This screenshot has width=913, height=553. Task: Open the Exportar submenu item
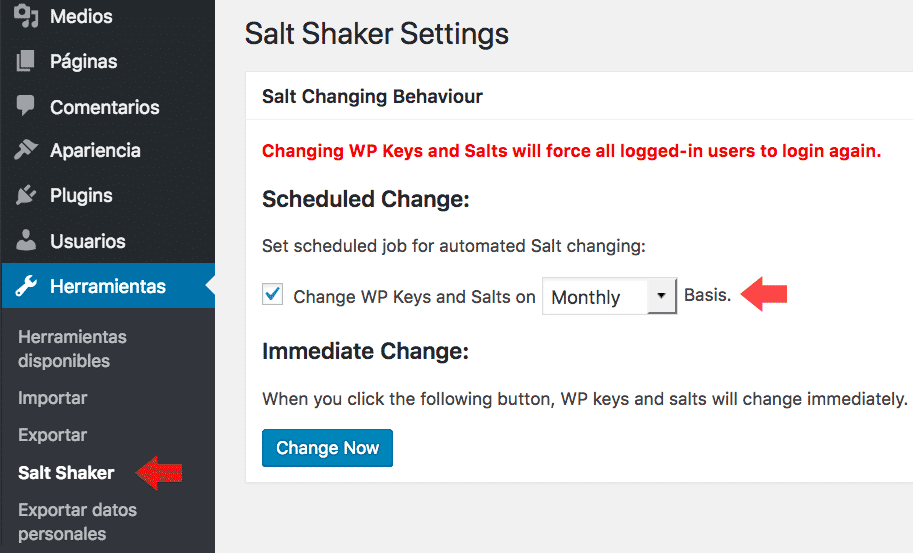click(x=53, y=435)
